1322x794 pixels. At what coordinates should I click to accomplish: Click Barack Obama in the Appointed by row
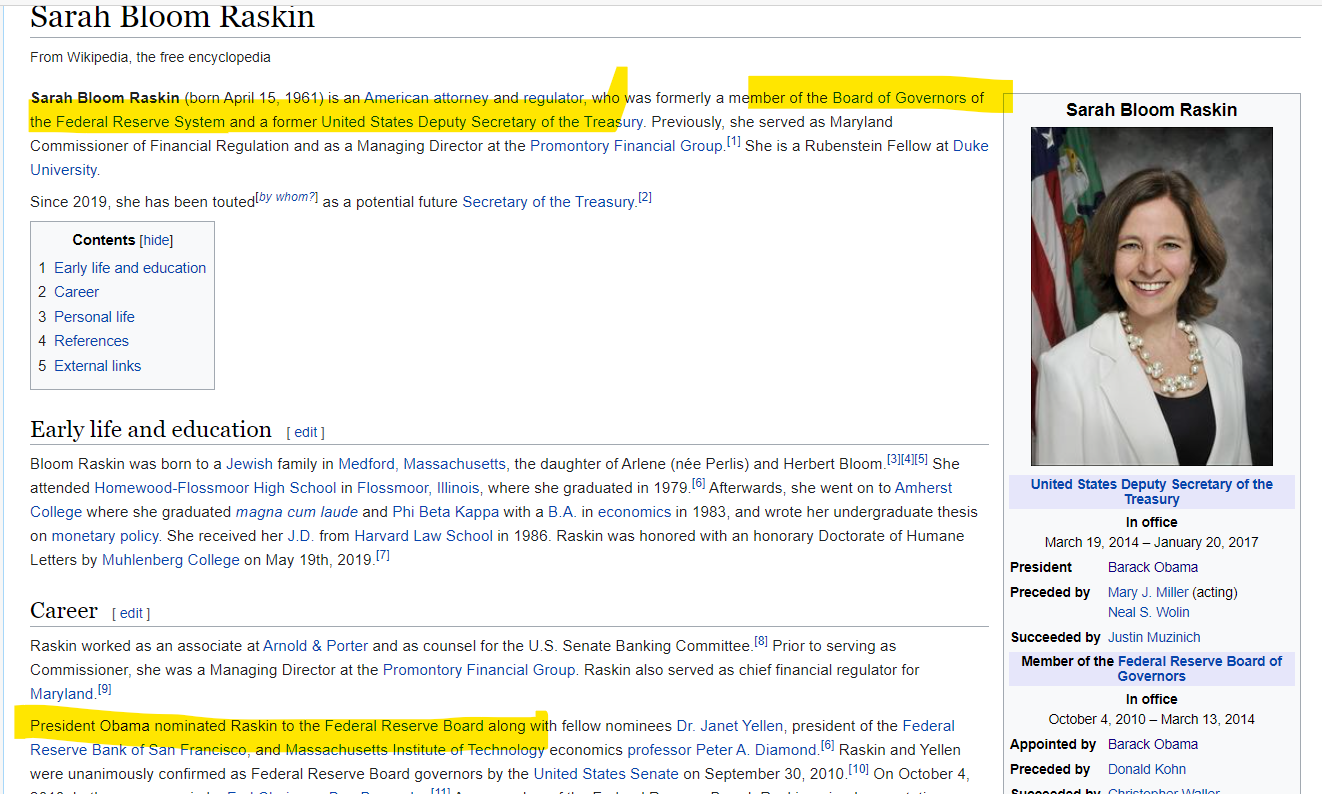pos(1153,744)
